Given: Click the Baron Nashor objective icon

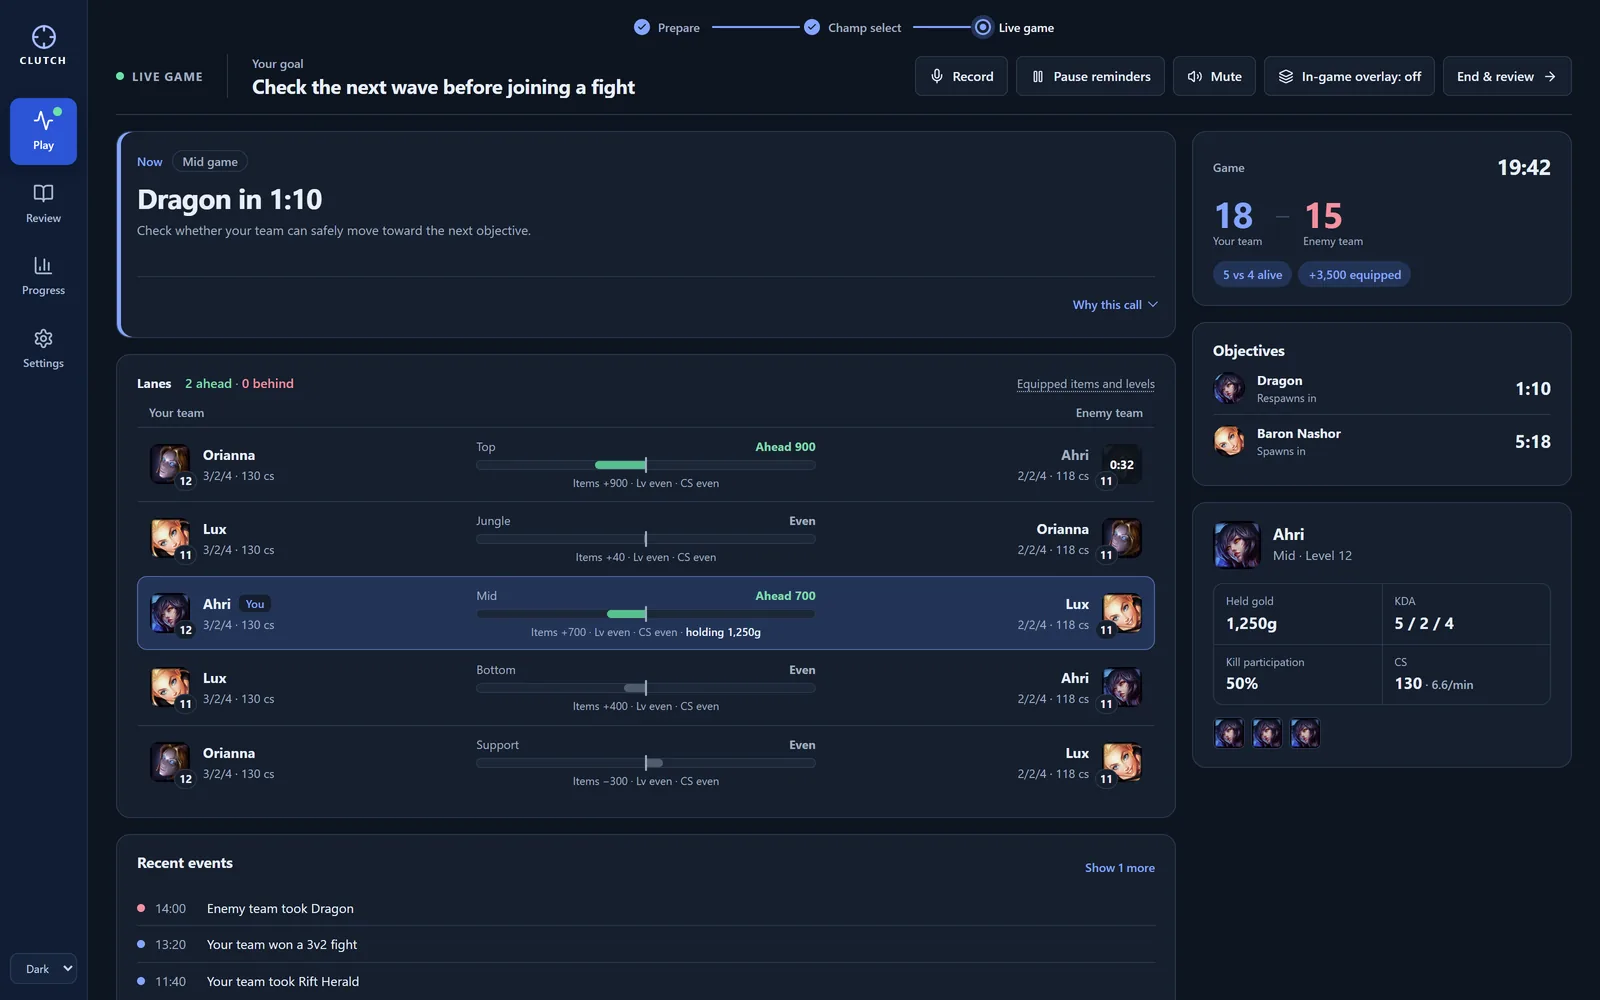Looking at the screenshot, I should (1229, 441).
